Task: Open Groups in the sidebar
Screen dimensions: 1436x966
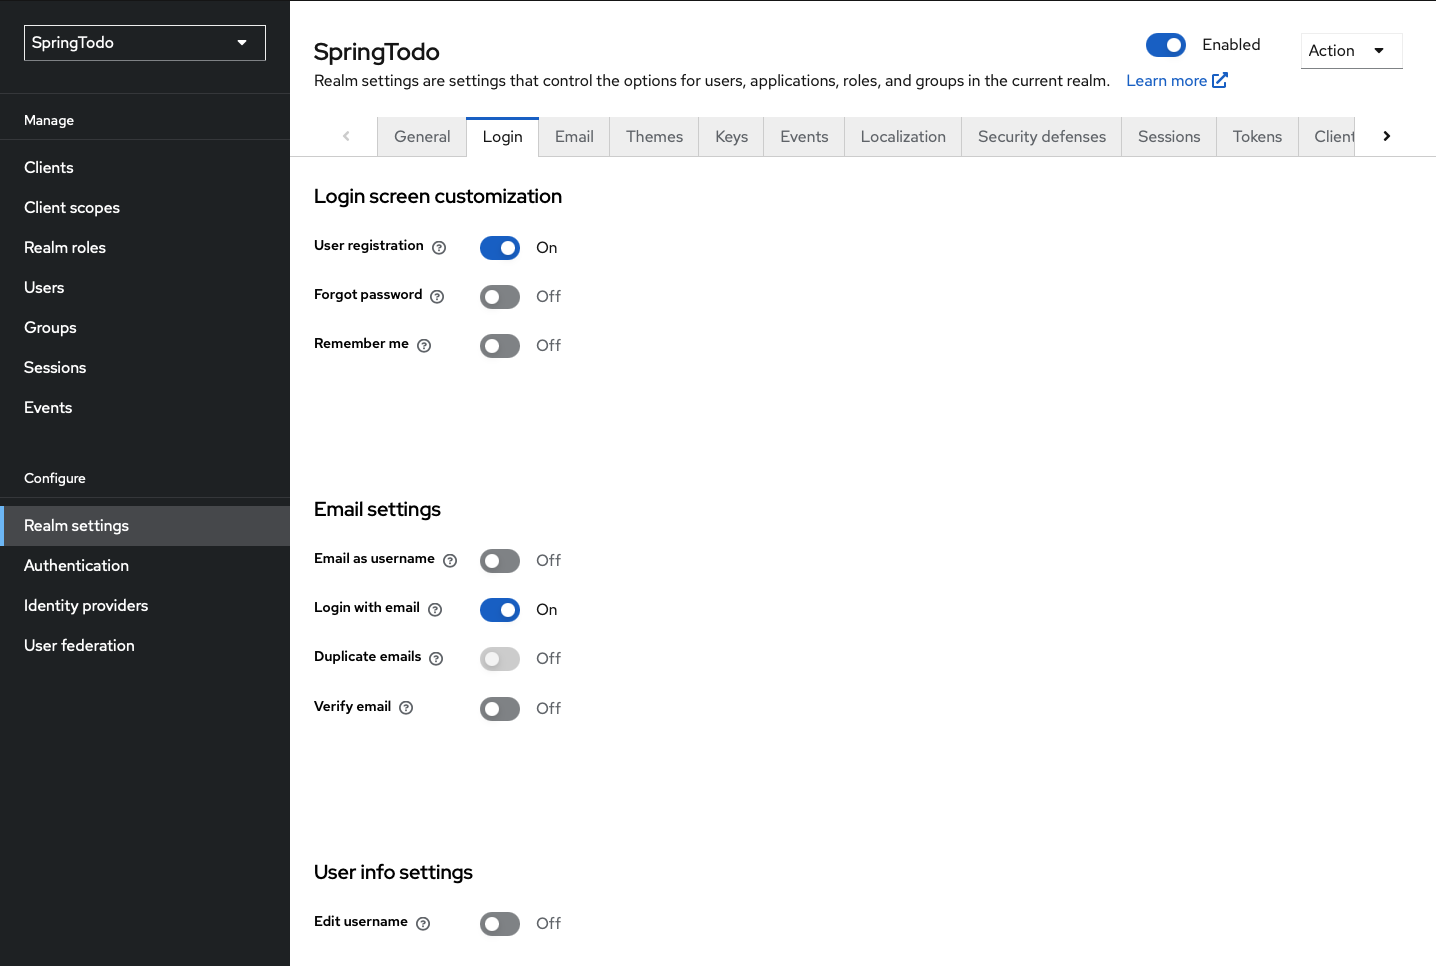Action: coord(145,327)
